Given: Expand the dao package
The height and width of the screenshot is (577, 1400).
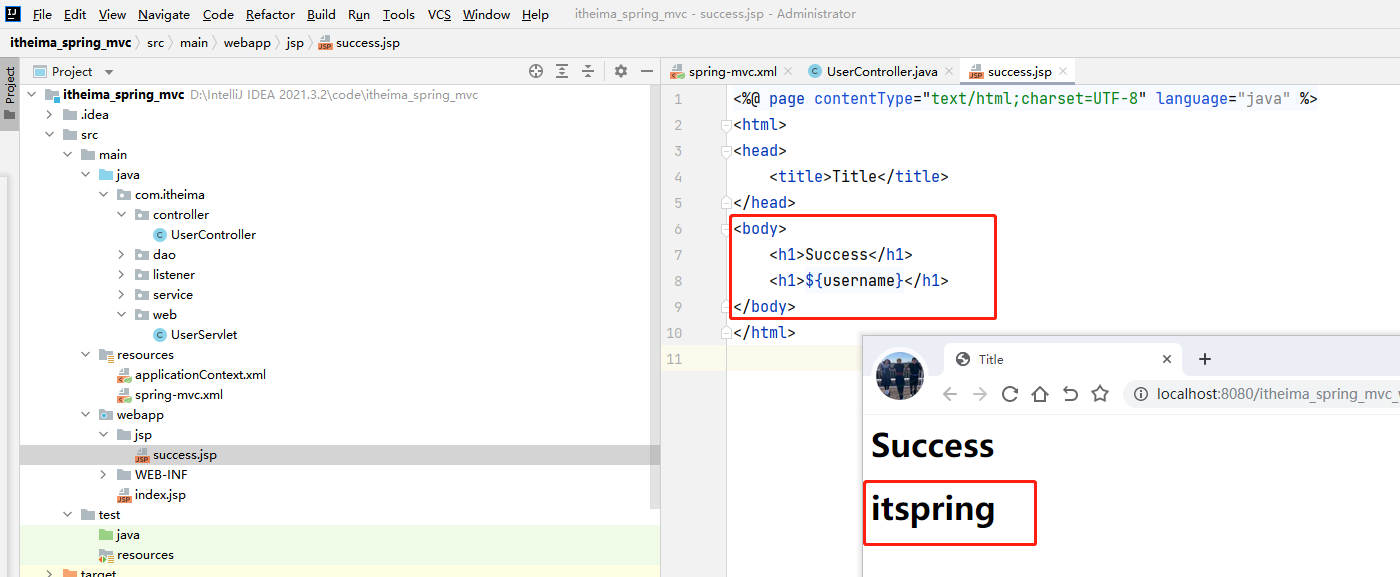Looking at the screenshot, I should [x=122, y=255].
